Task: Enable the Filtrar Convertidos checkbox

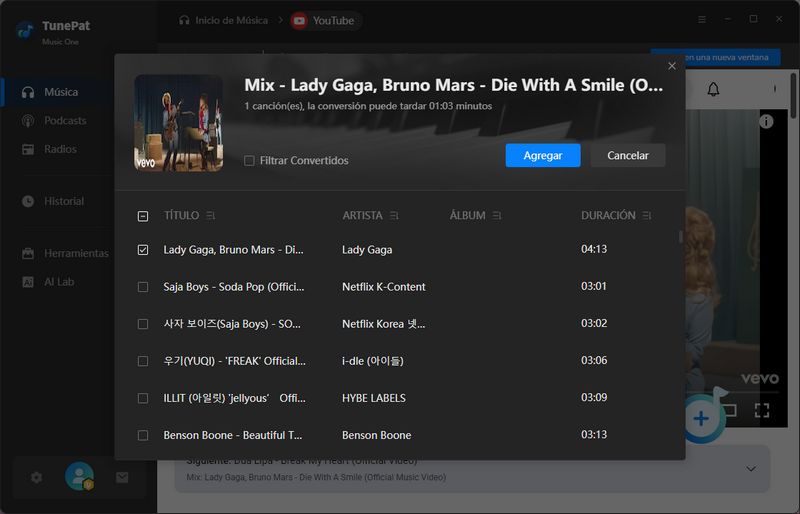Action: pyautogui.click(x=249, y=161)
